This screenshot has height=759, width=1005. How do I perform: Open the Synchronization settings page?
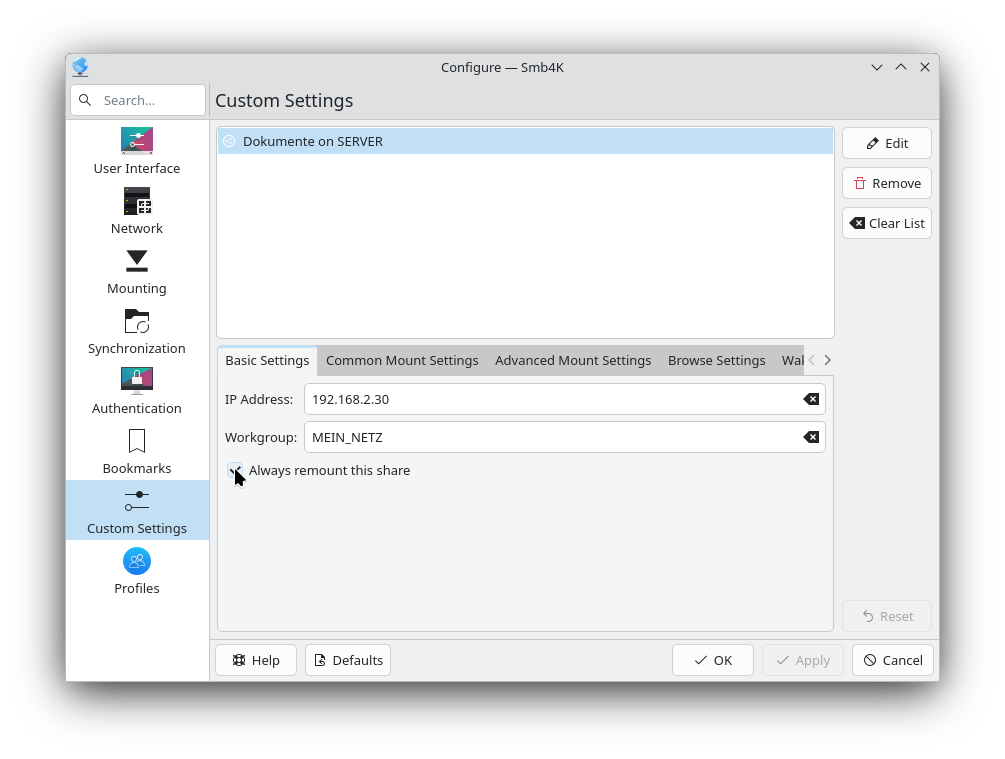tap(137, 331)
